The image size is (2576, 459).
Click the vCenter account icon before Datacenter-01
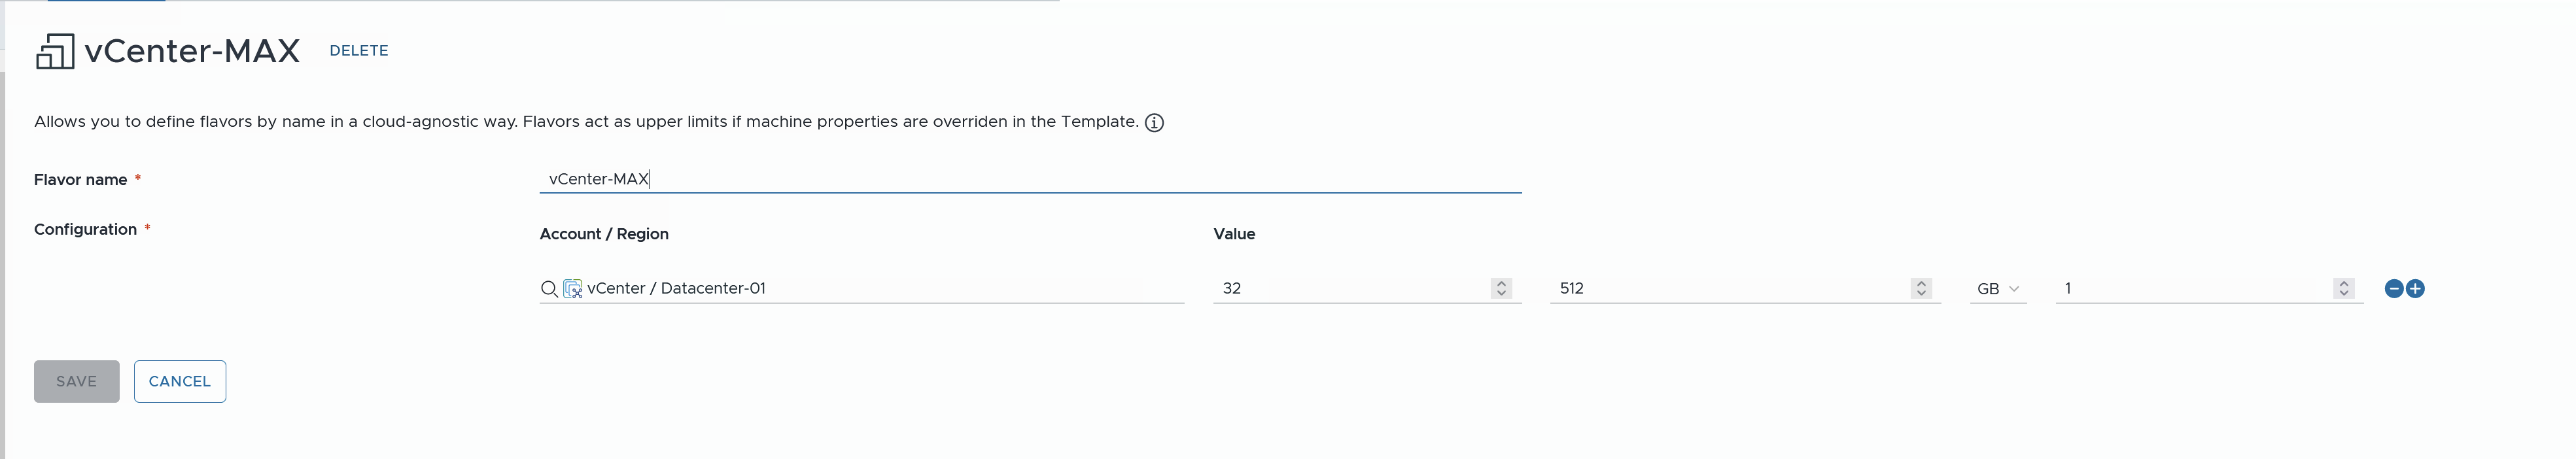click(x=573, y=289)
